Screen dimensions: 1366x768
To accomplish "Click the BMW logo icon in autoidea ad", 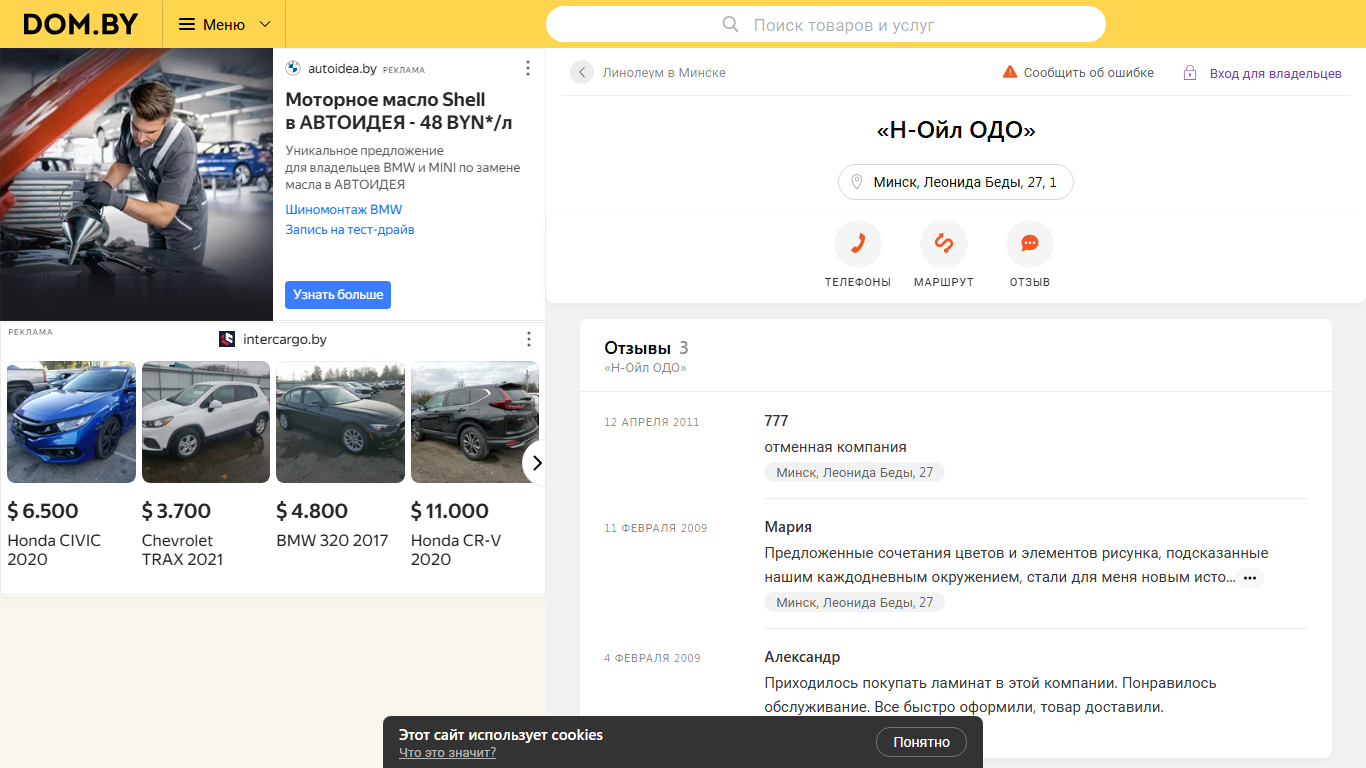I will click(293, 69).
